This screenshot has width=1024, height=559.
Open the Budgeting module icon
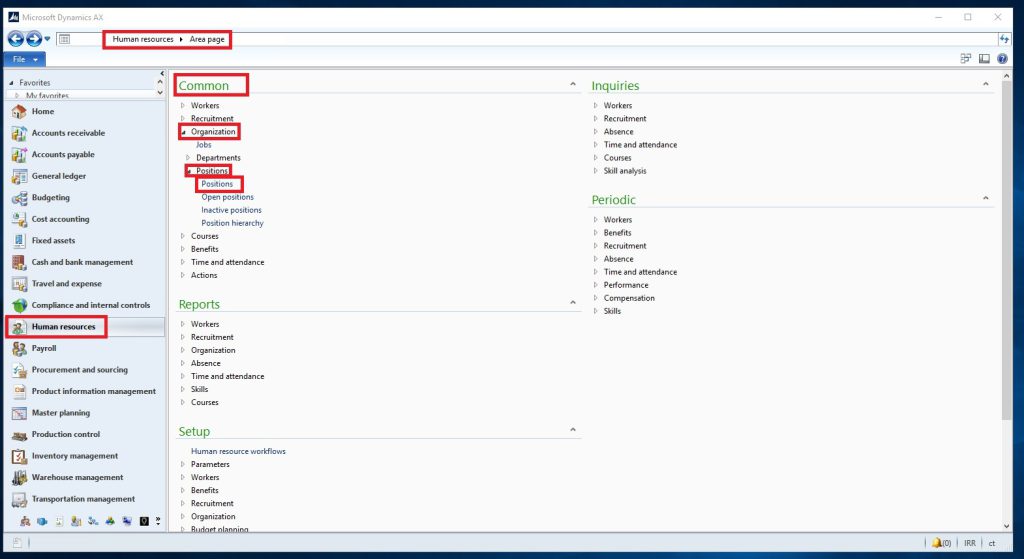pos(19,198)
